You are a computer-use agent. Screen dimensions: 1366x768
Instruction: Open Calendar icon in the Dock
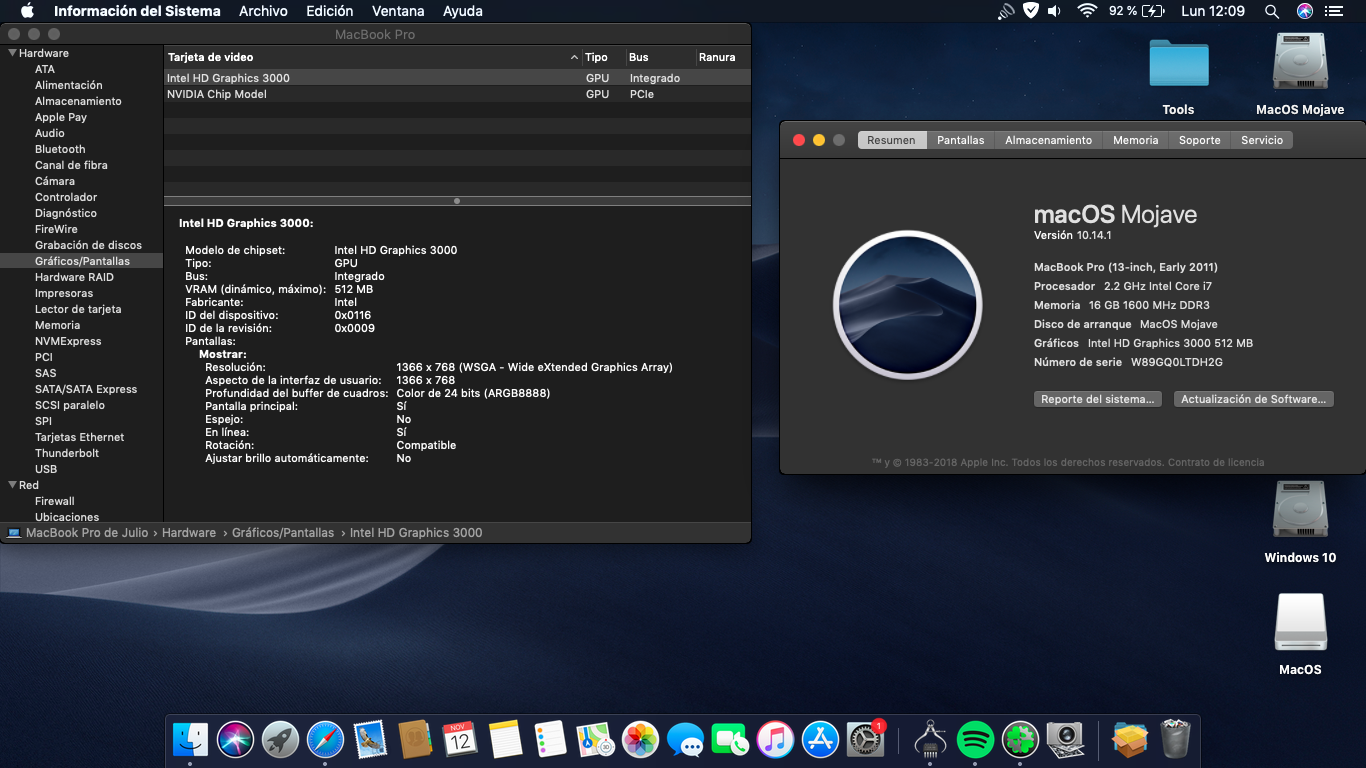(460, 740)
